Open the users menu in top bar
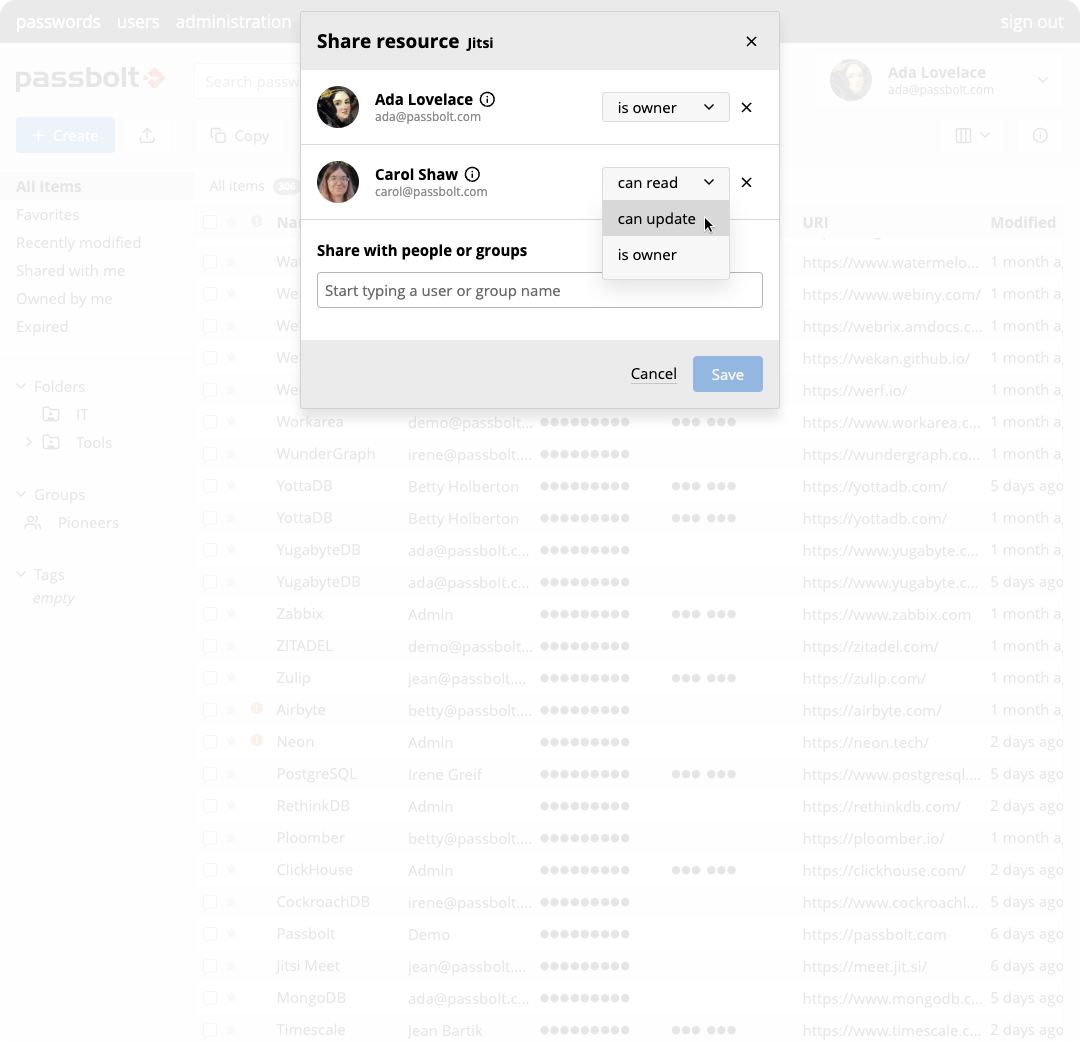 [x=138, y=21]
